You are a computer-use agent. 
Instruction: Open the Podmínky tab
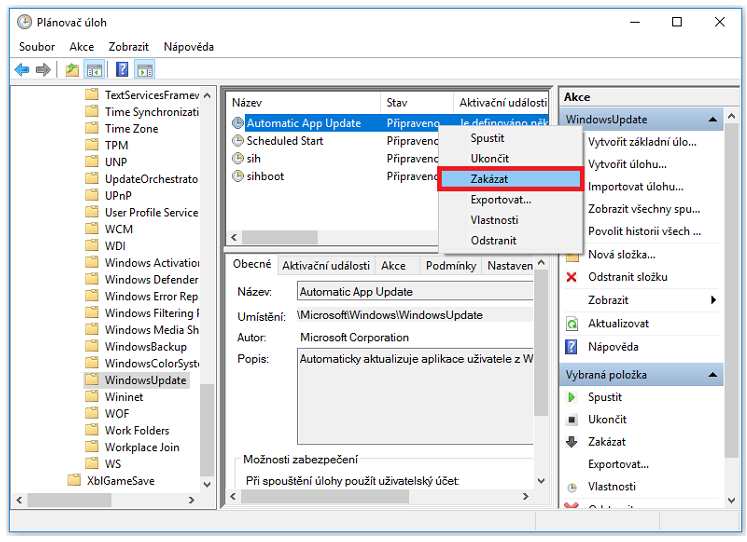450,266
